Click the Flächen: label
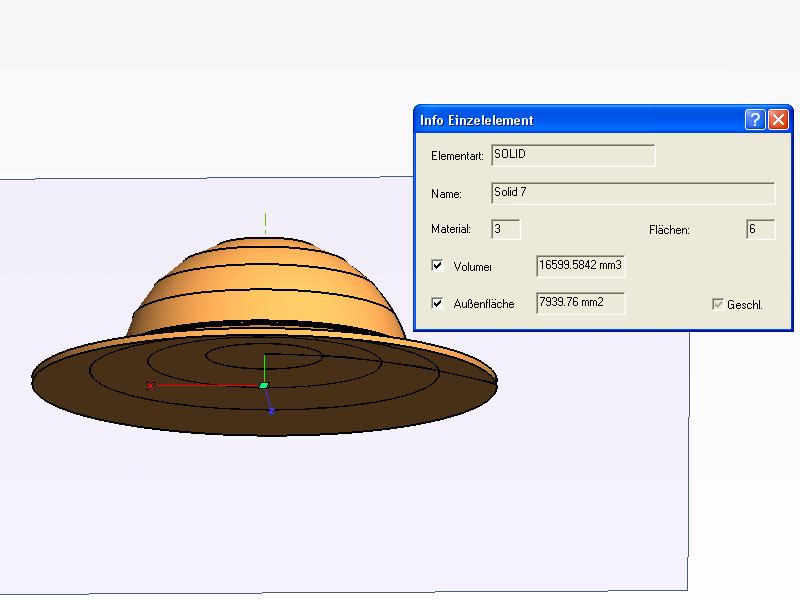The height and width of the screenshot is (600, 800). 669,230
